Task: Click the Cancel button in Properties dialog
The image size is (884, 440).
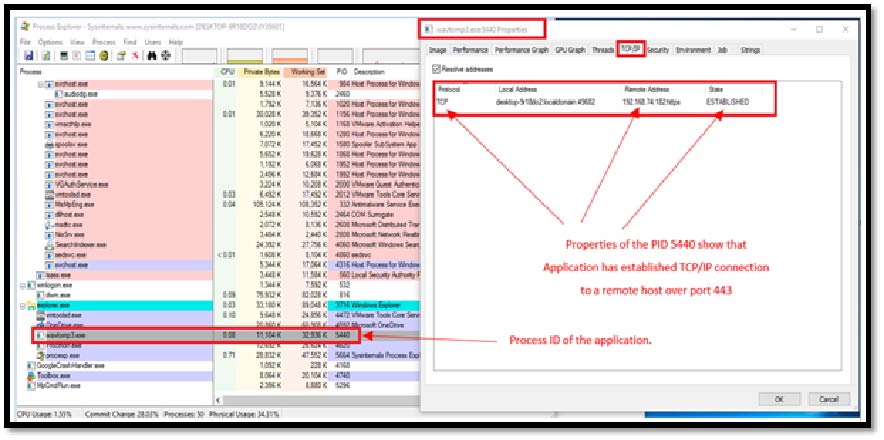Action: [828, 399]
